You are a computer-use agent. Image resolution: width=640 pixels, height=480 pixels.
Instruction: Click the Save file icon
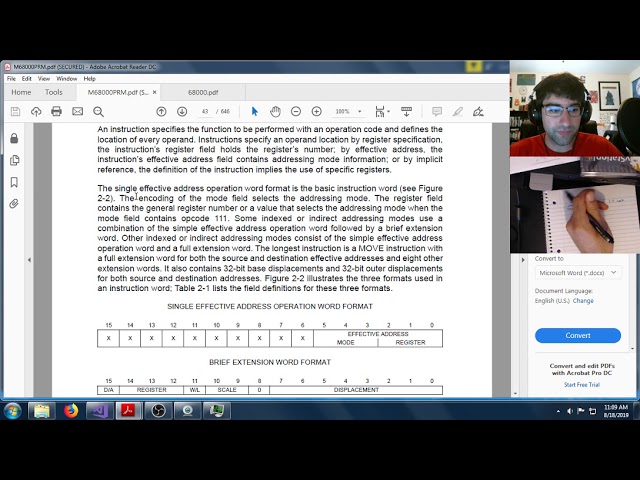(x=16, y=111)
